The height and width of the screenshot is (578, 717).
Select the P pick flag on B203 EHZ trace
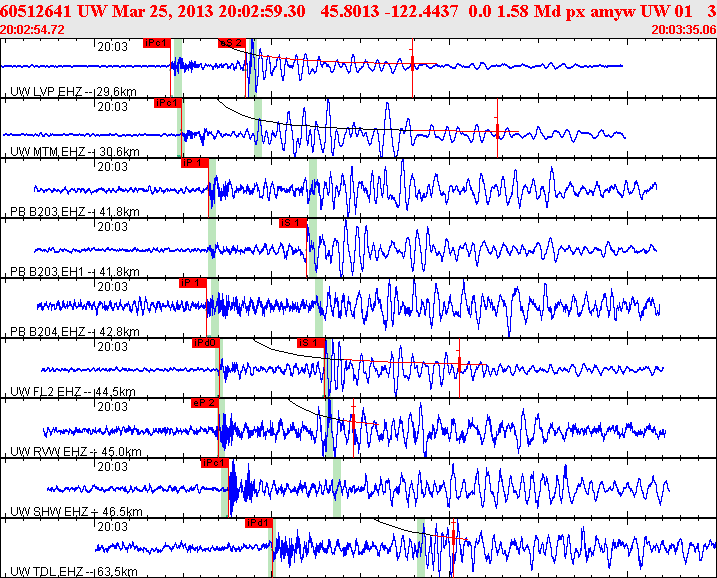click(194, 163)
